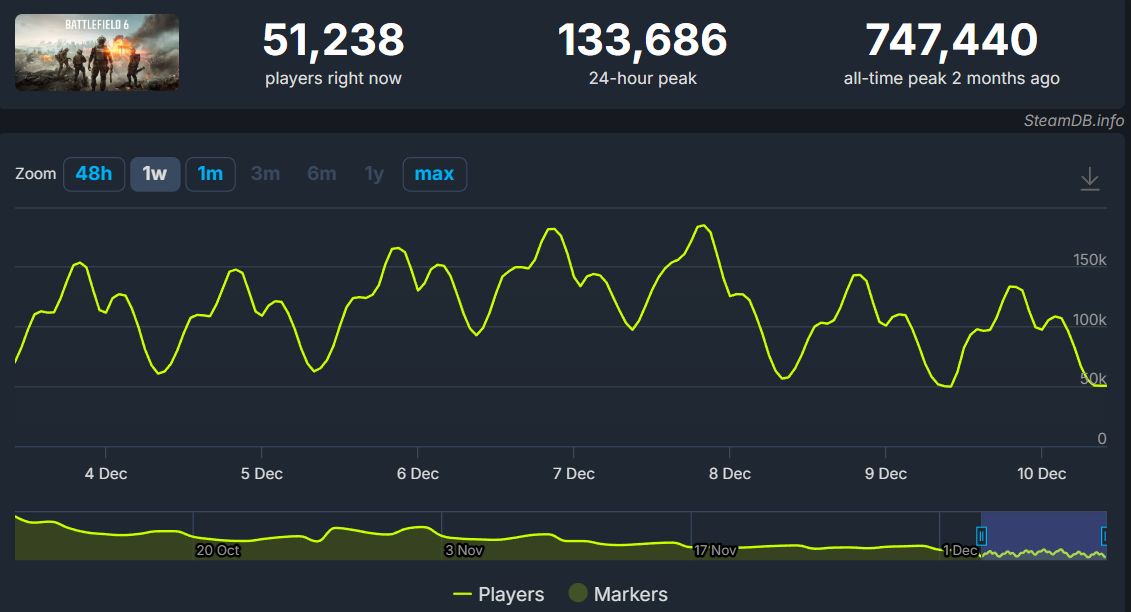The height and width of the screenshot is (612, 1131).
Task: Set zoom to 48h
Action: pos(94,174)
